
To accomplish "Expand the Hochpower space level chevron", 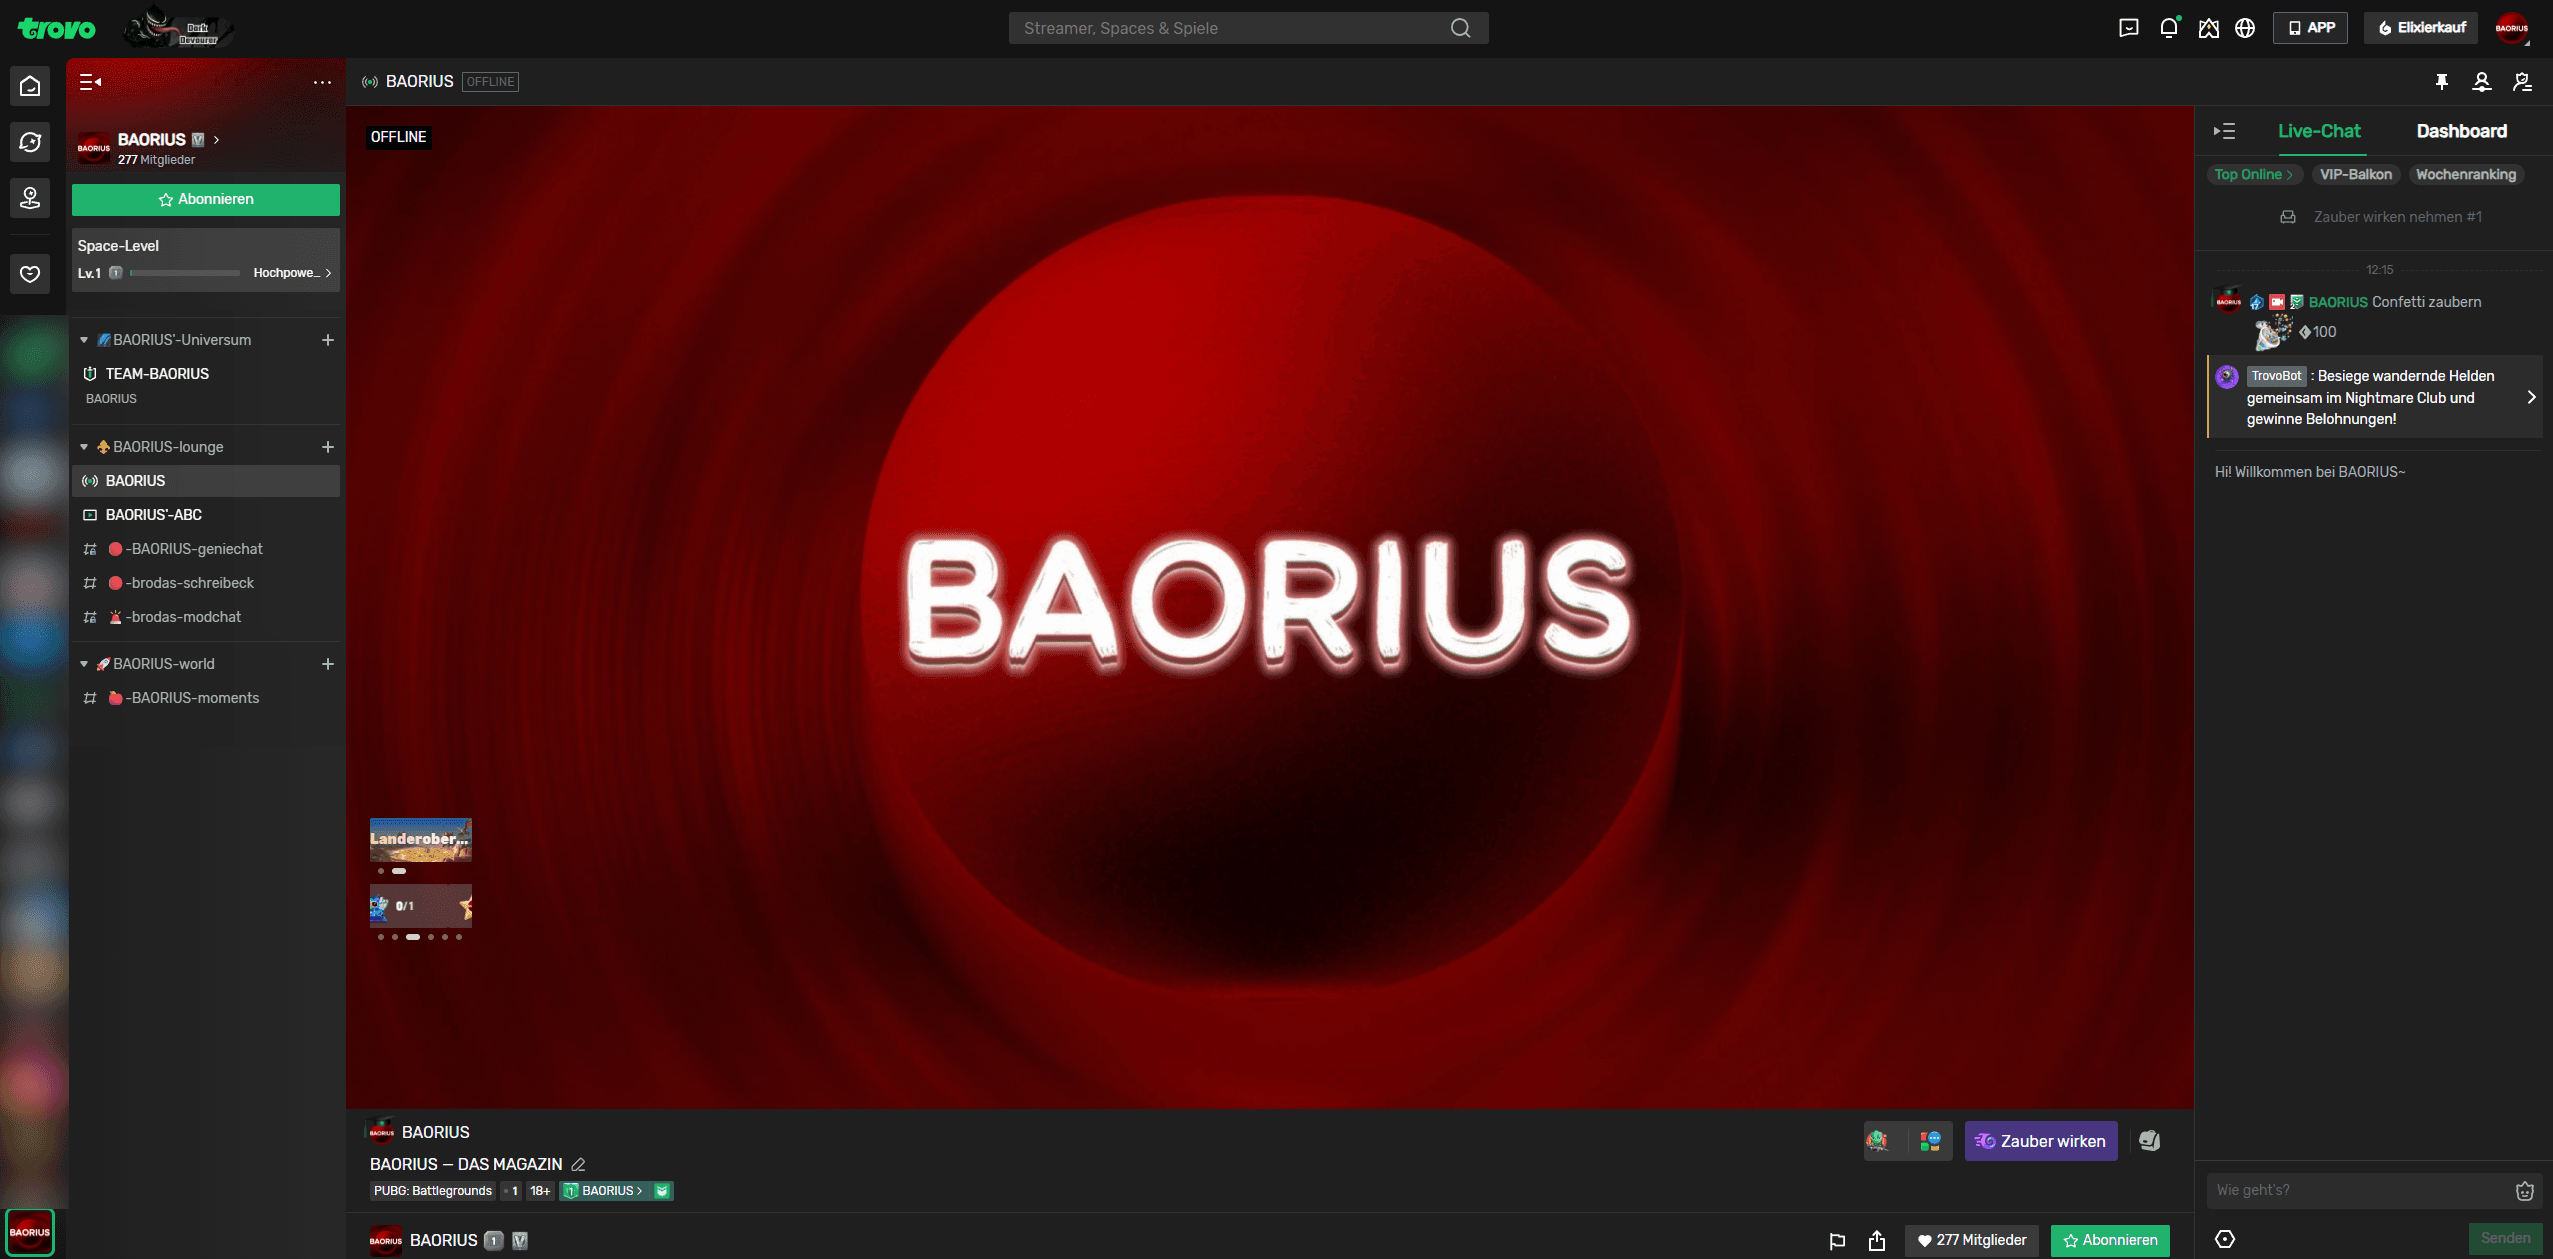I will 328,273.
